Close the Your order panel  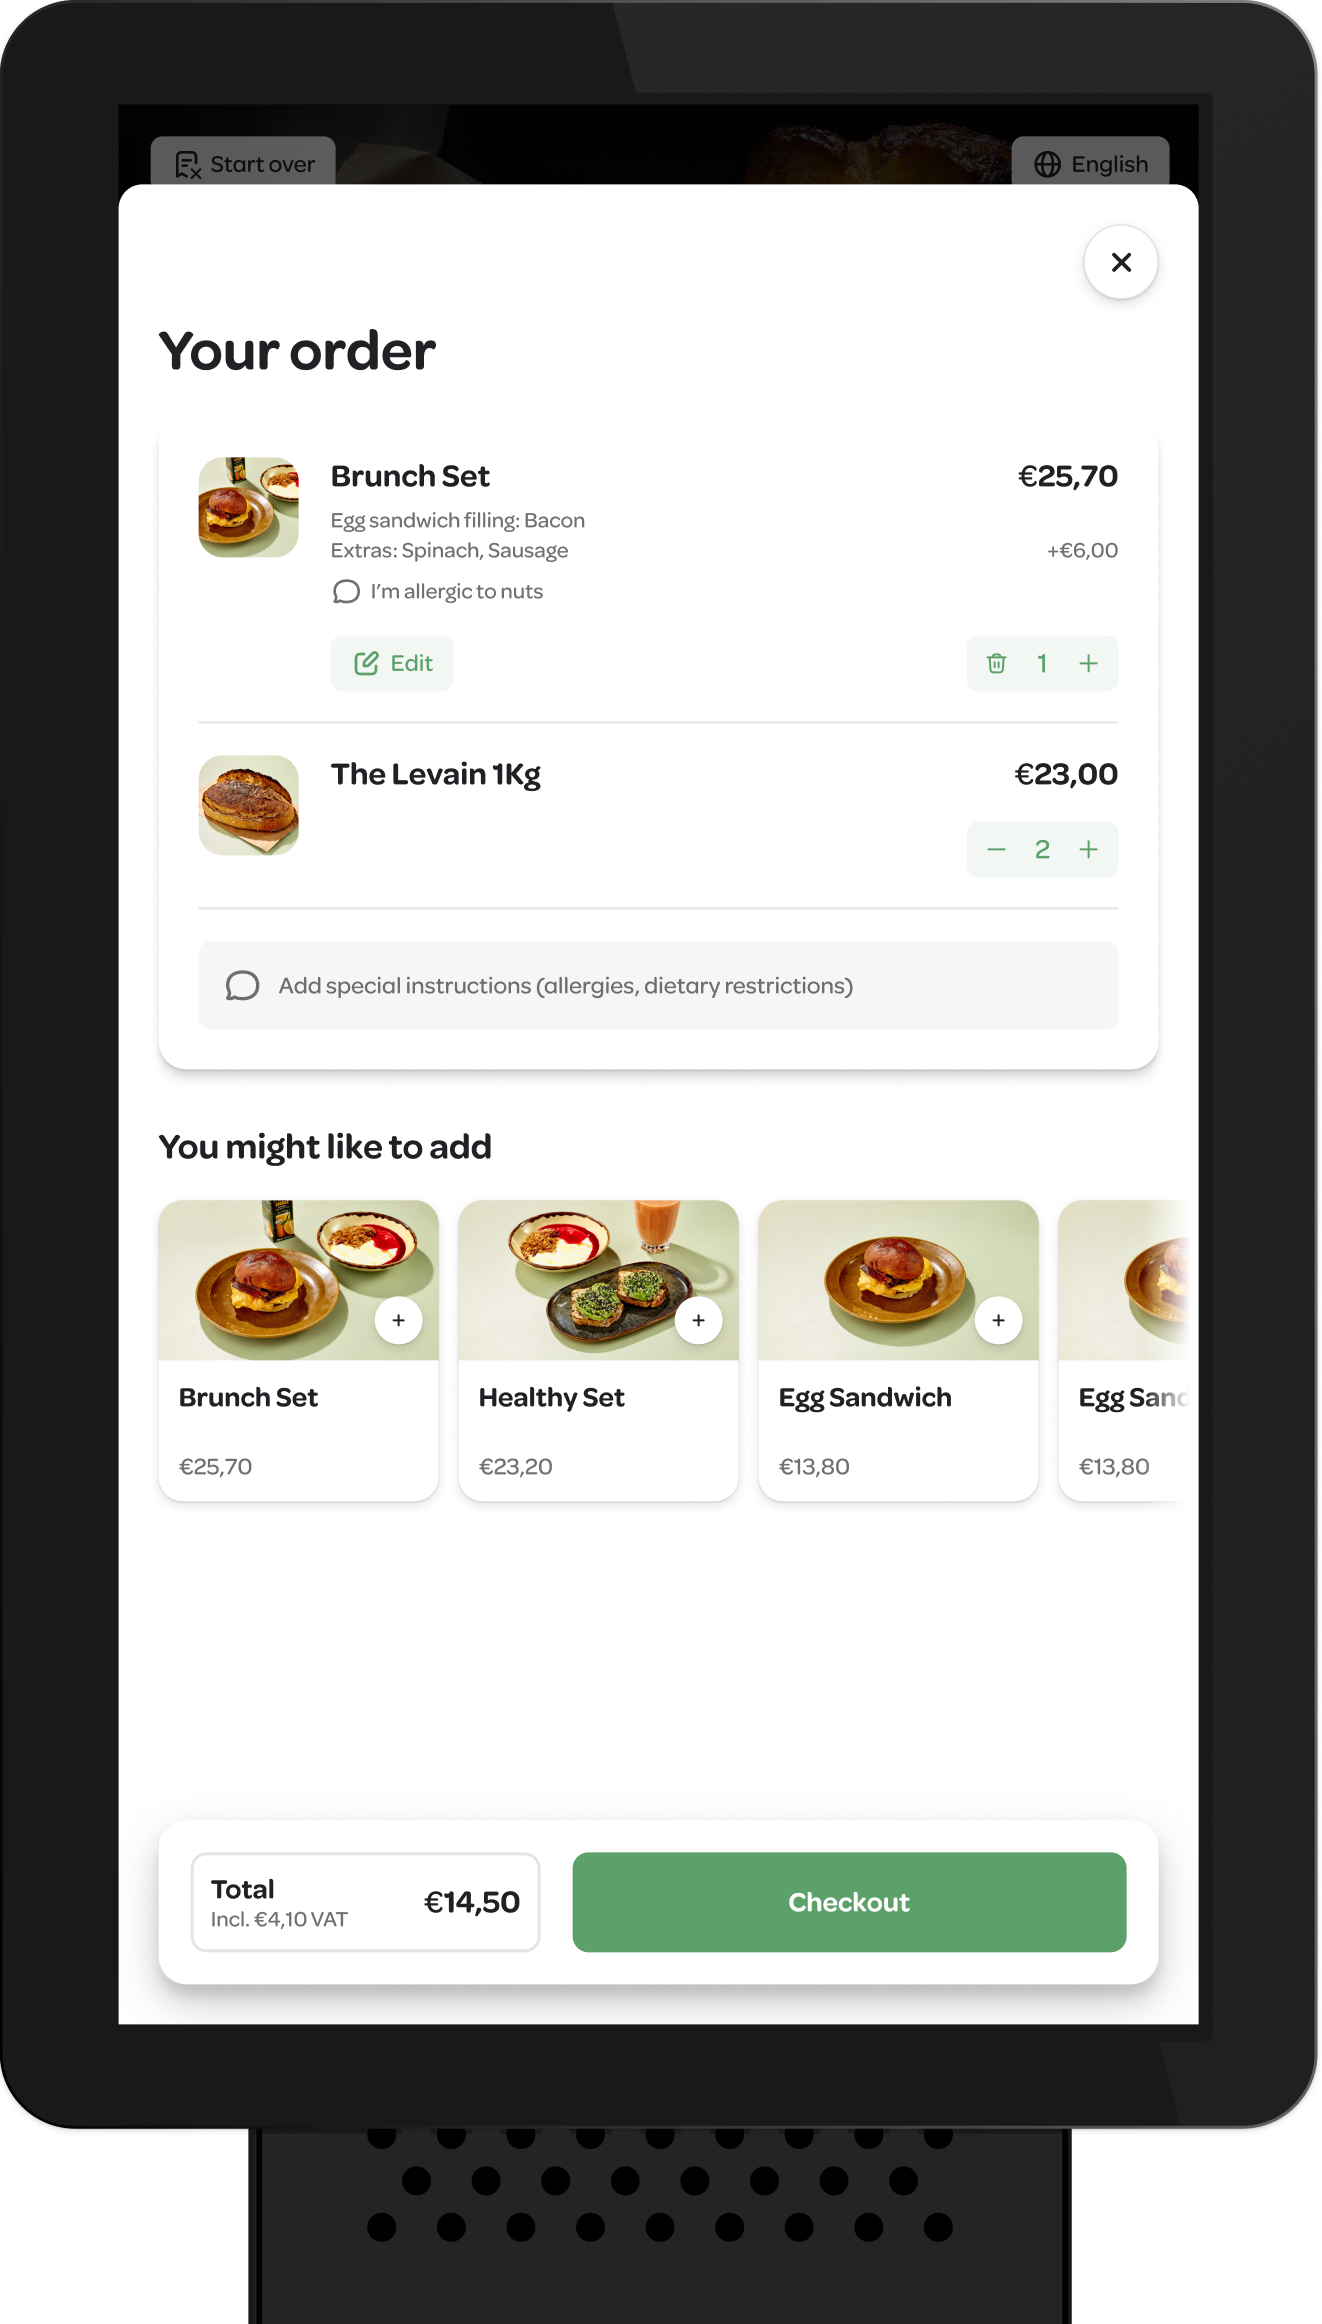coord(1121,262)
